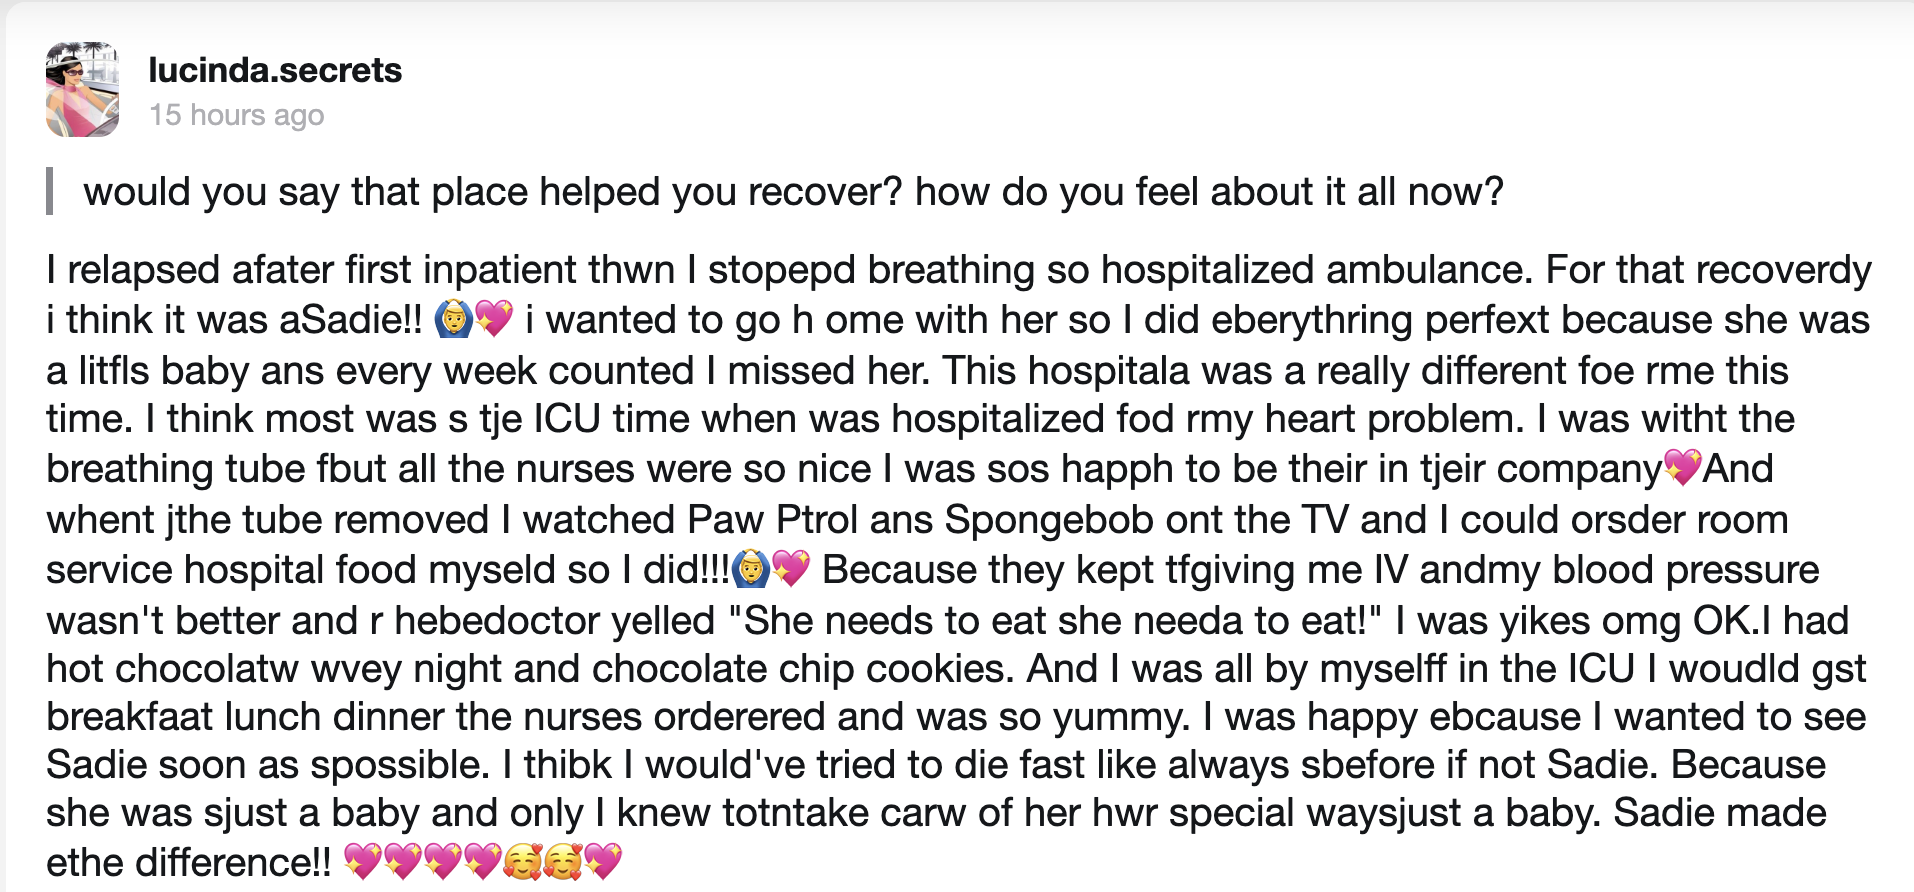Image resolution: width=1914 pixels, height=892 pixels.
Task: Click the words "Paw Ptrol" in the post
Action: [x=773, y=520]
